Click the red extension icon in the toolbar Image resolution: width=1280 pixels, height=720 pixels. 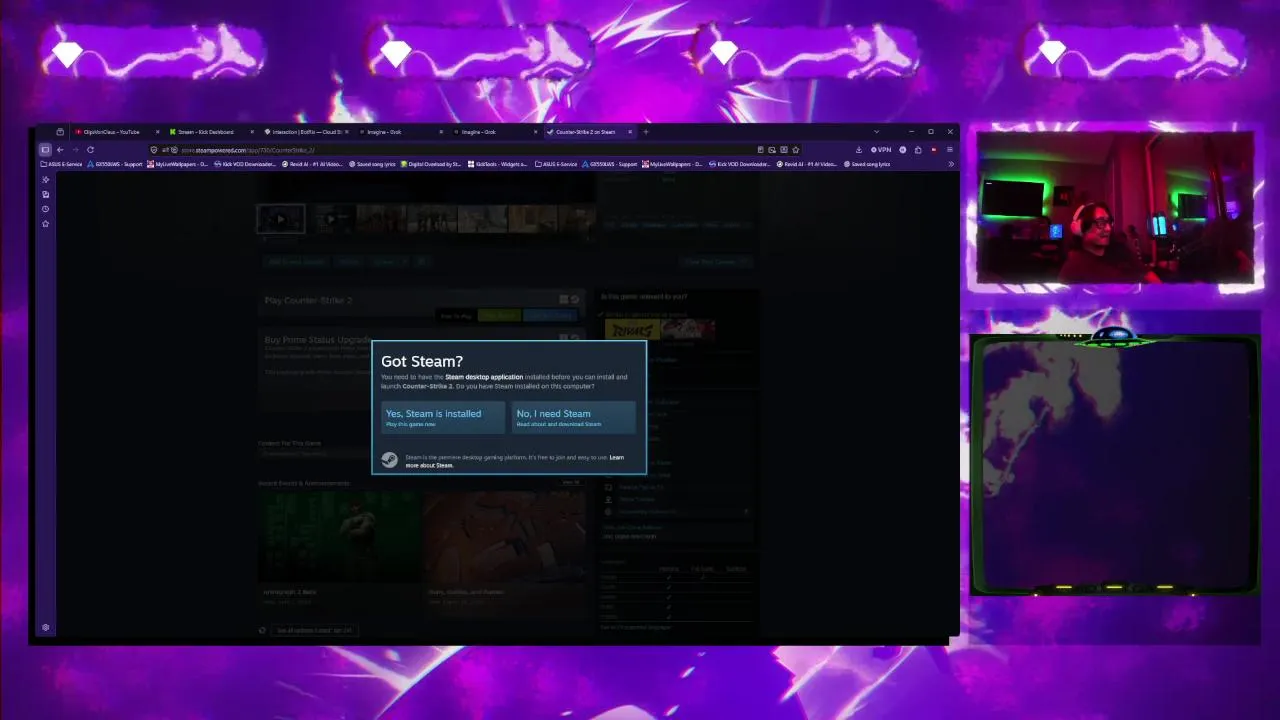[x=934, y=150]
